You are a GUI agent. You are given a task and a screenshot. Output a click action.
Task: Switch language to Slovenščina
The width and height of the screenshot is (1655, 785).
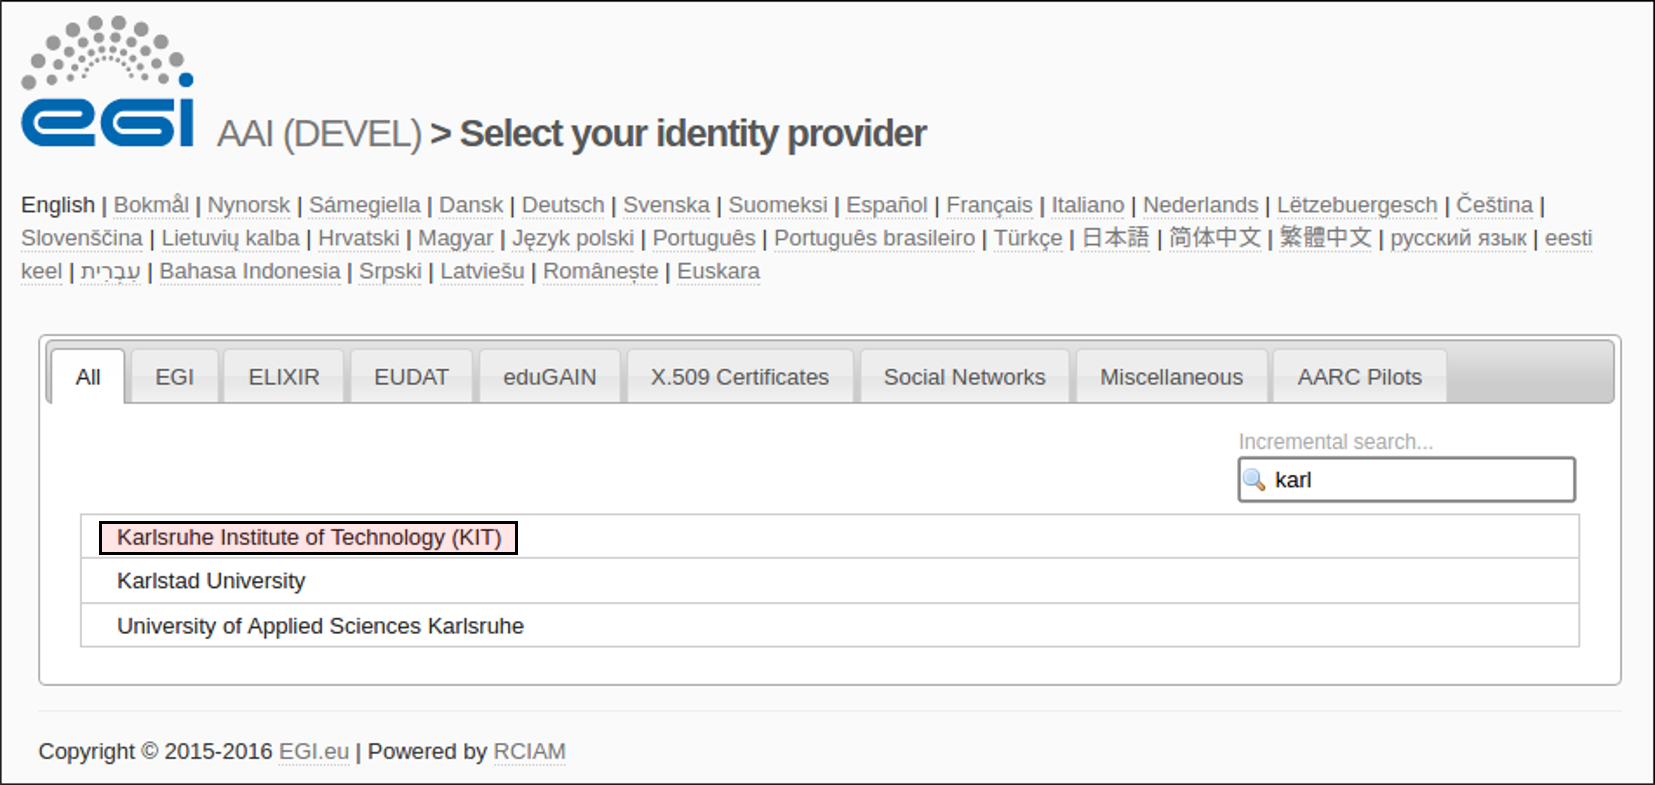[x=82, y=238]
